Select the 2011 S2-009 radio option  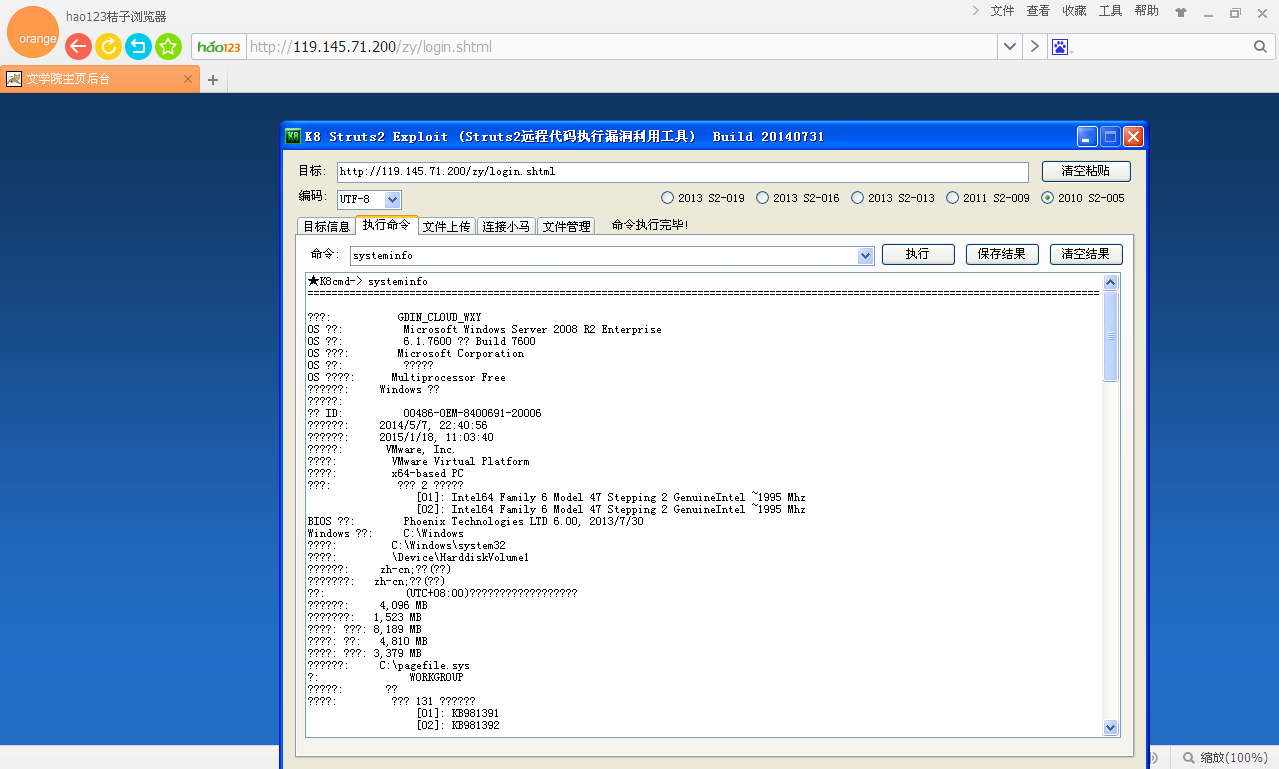click(x=988, y=198)
